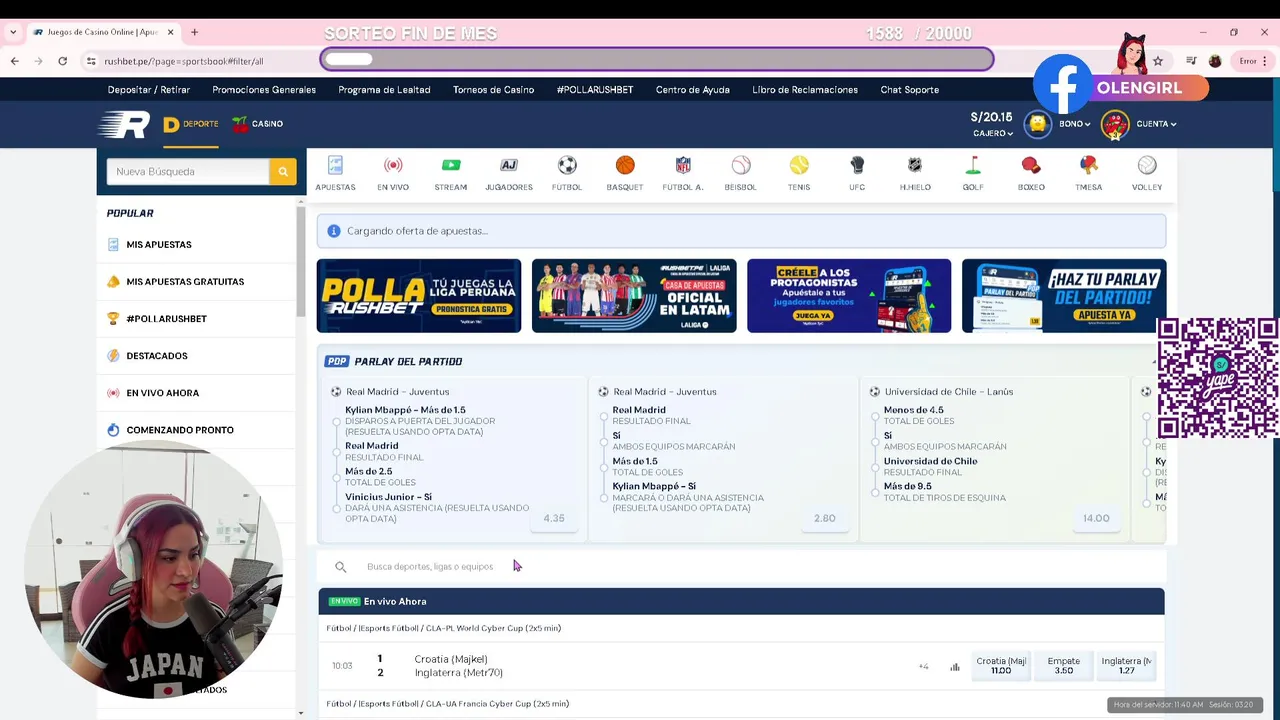The width and height of the screenshot is (1280, 720).
Task: Bet on Empate odds 3.50
Action: 1063,666
